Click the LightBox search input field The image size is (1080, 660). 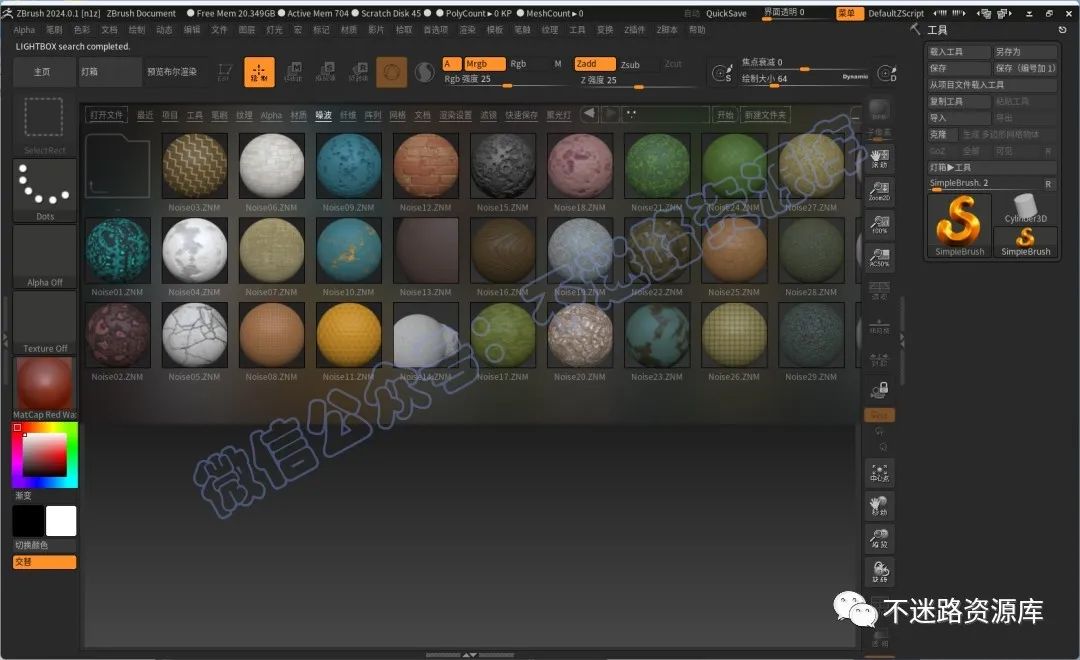(x=666, y=114)
